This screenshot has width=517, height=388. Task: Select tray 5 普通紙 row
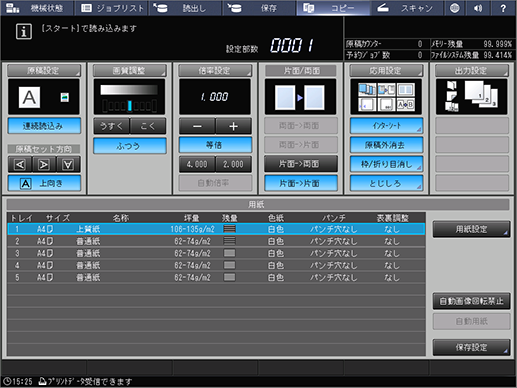click(216, 277)
